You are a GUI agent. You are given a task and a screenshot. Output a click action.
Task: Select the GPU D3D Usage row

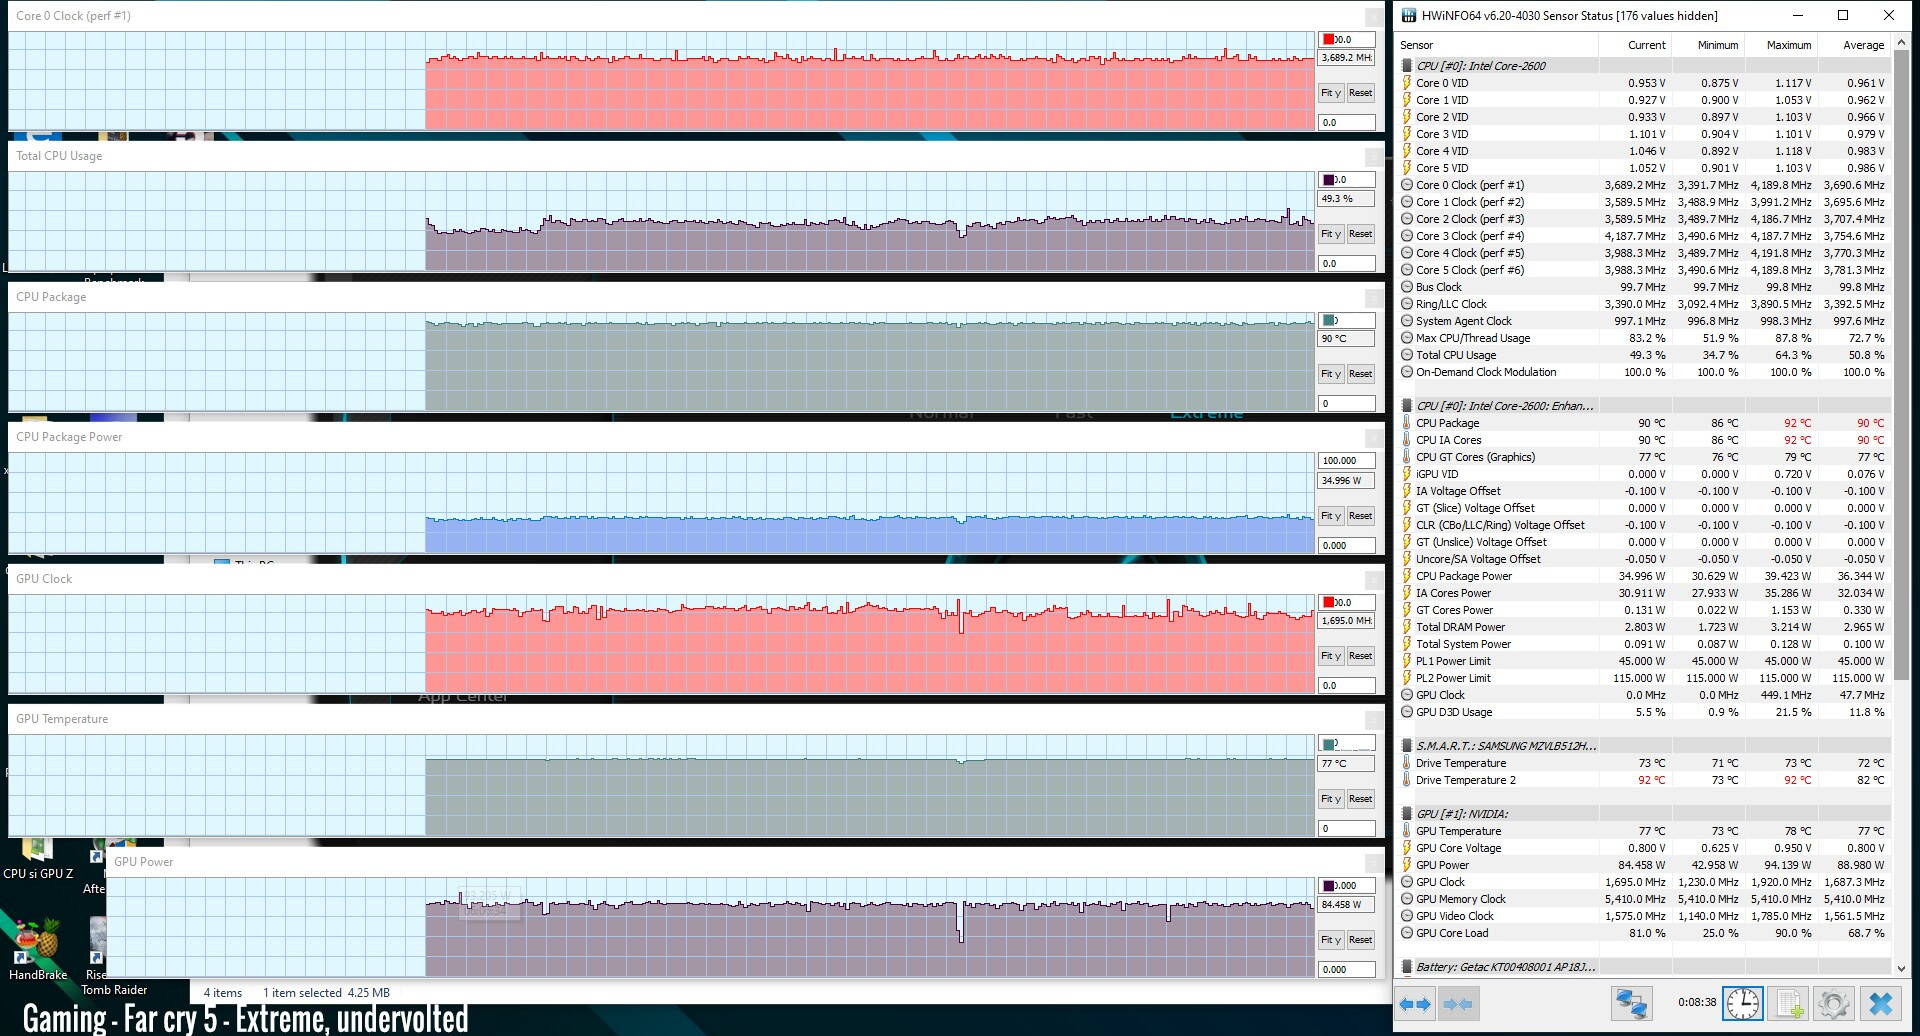[x=1644, y=712]
